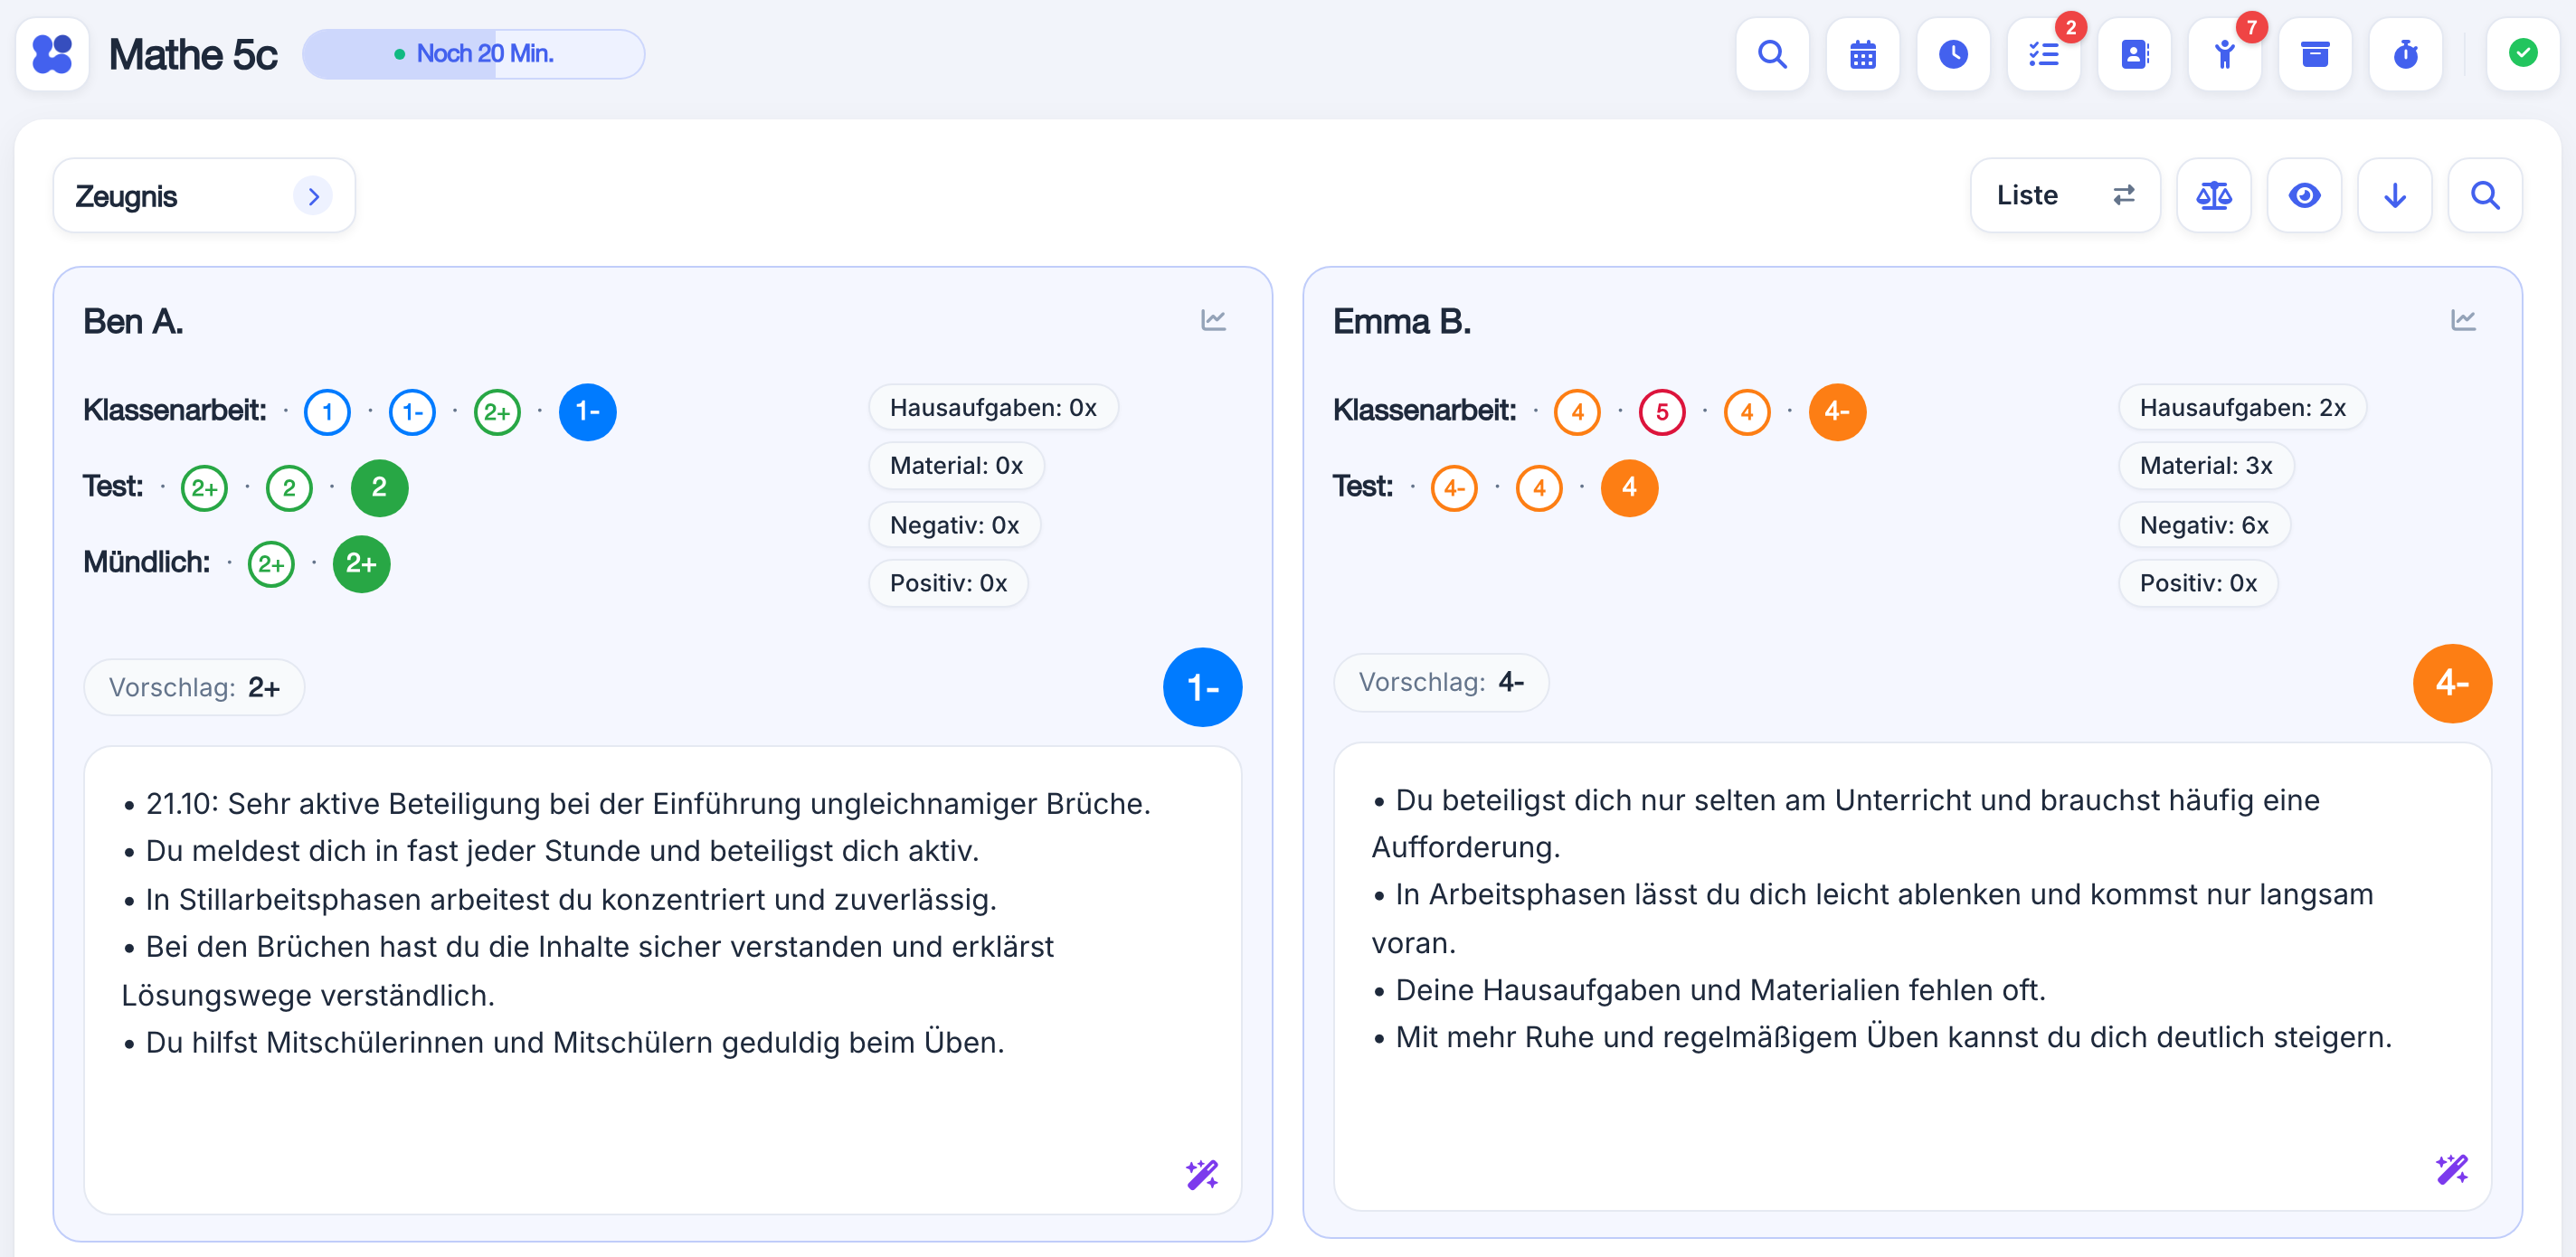Select Emma B.'s filled 4 Test average

(1629, 488)
